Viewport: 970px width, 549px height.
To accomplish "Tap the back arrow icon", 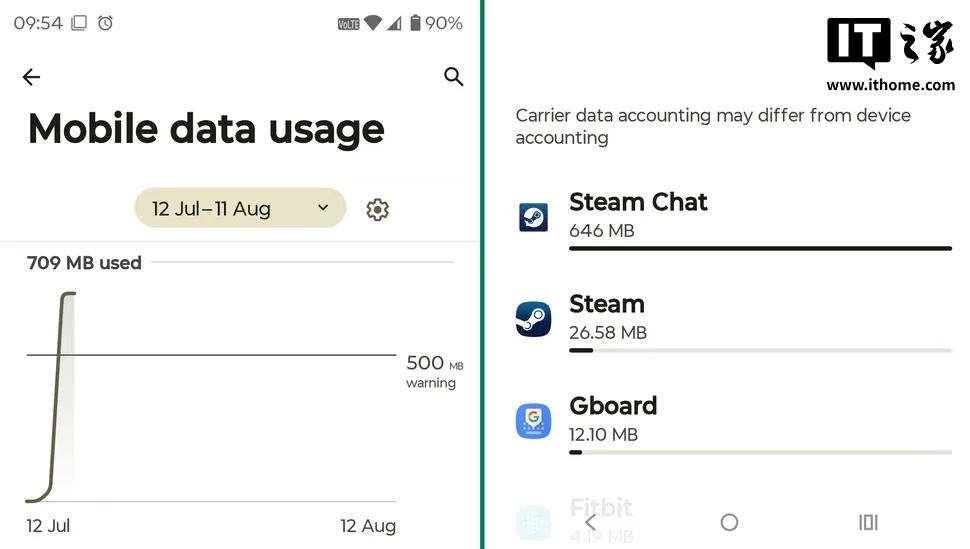I will (31, 77).
